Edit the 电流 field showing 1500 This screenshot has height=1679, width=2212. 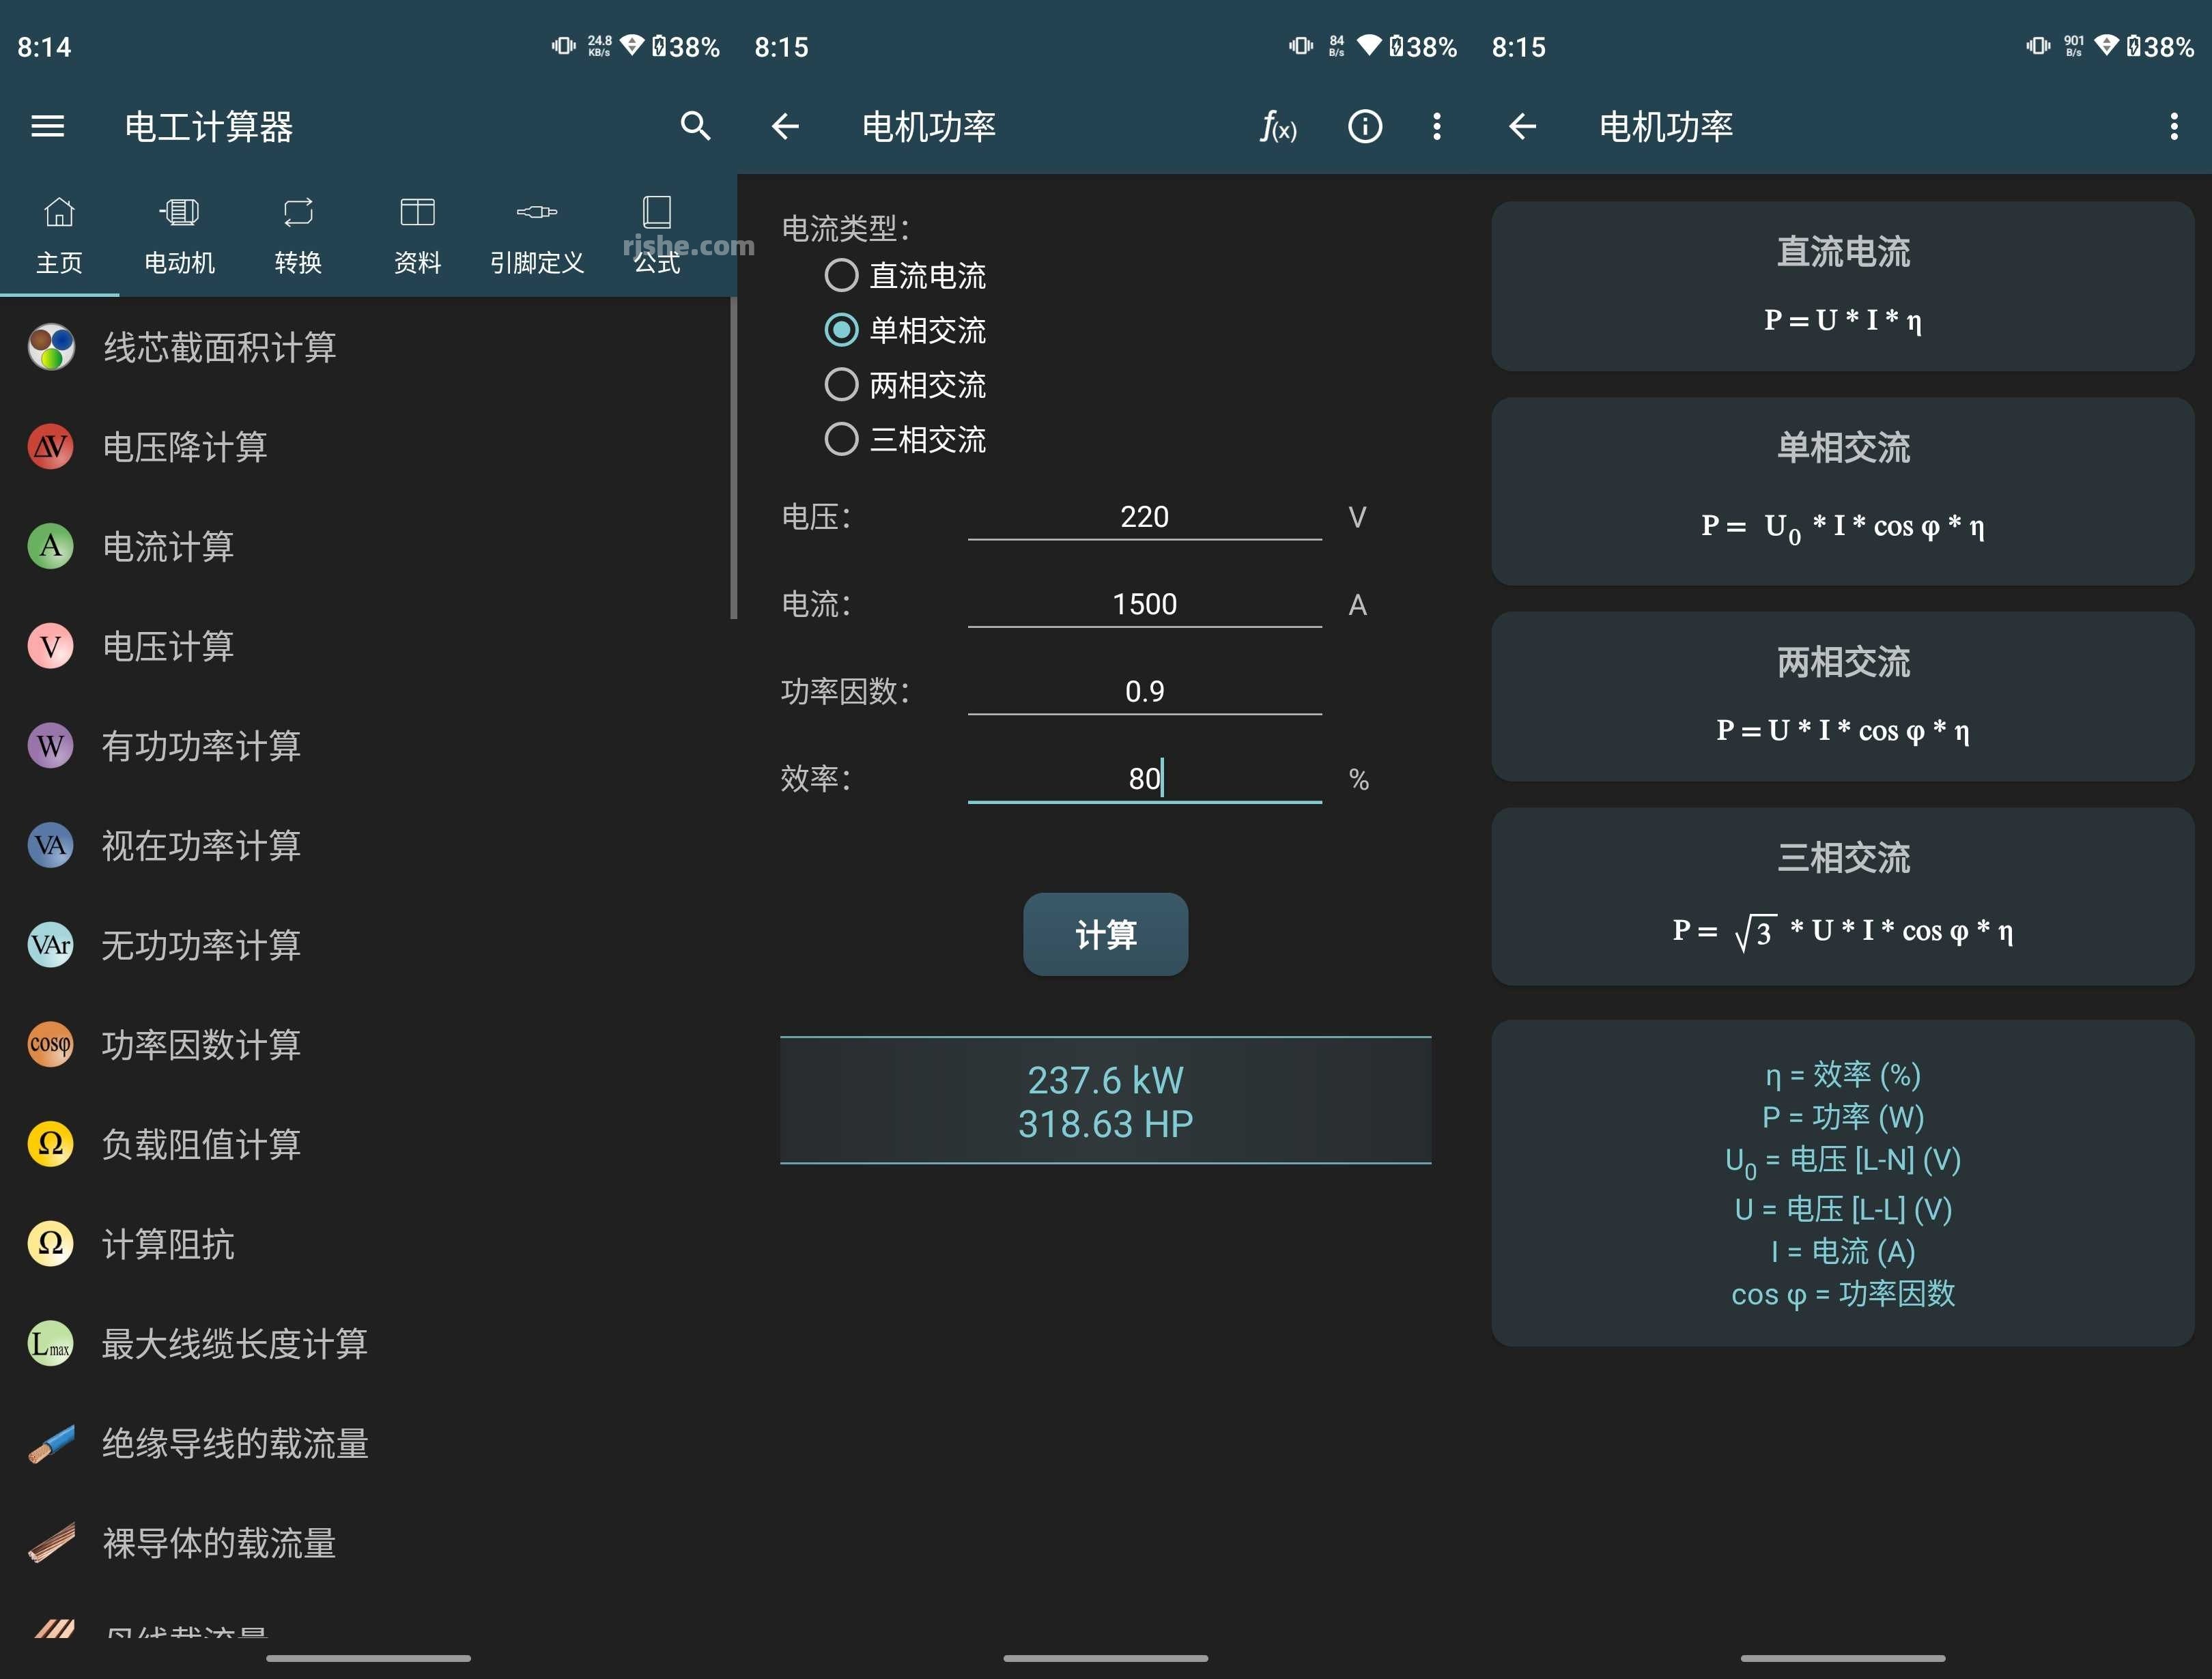(1144, 604)
